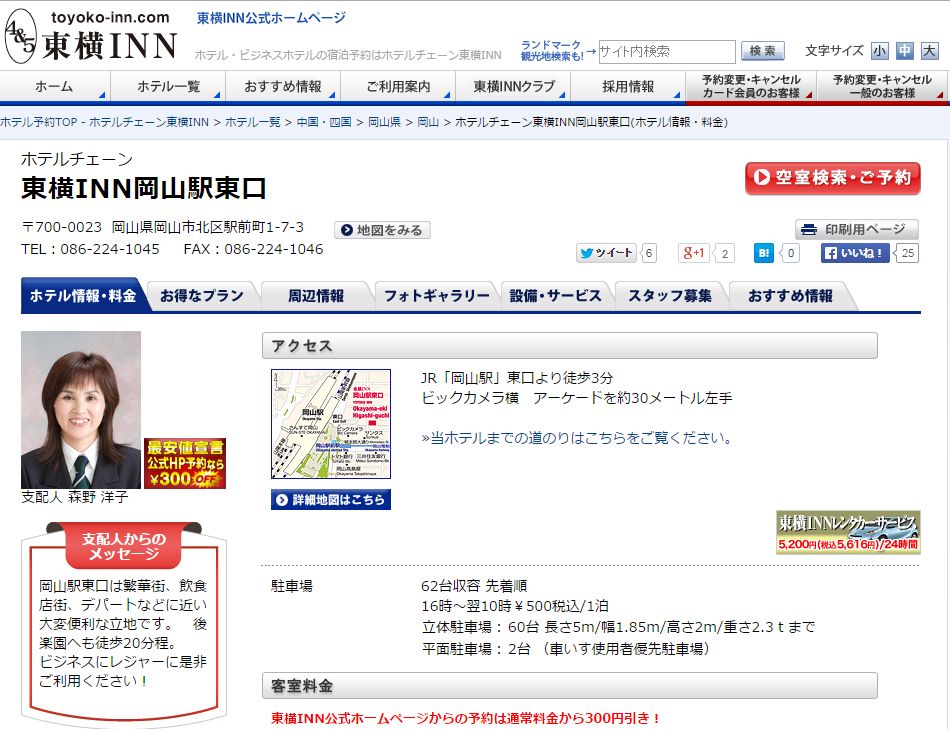Click the TEL：086-224-1045 text
This screenshot has width=950, height=729.
(x=90, y=249)
